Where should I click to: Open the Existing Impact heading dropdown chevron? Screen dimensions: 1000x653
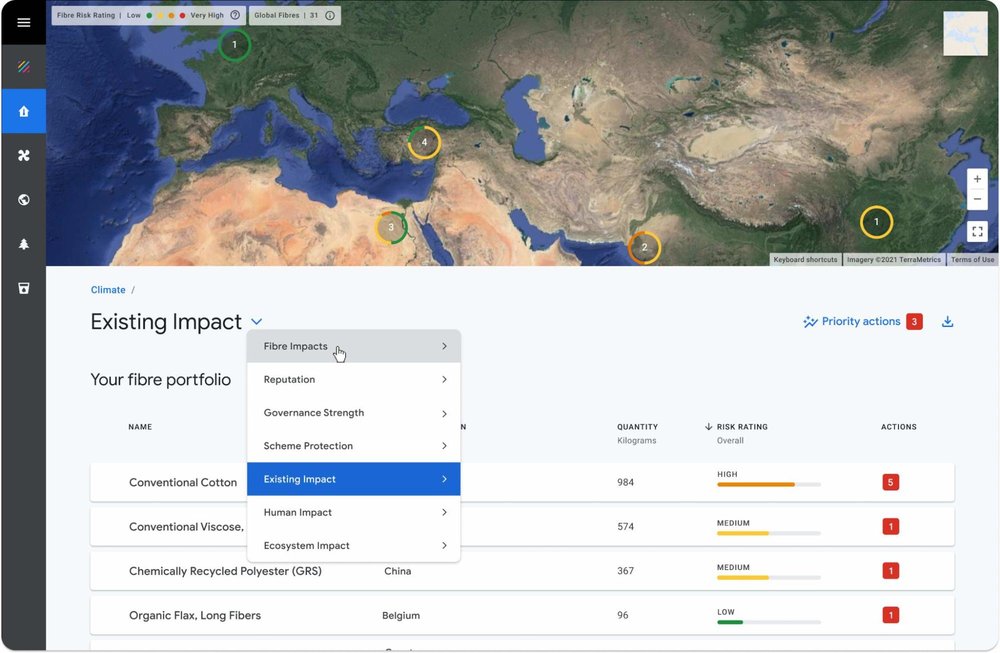coord(257,322)
